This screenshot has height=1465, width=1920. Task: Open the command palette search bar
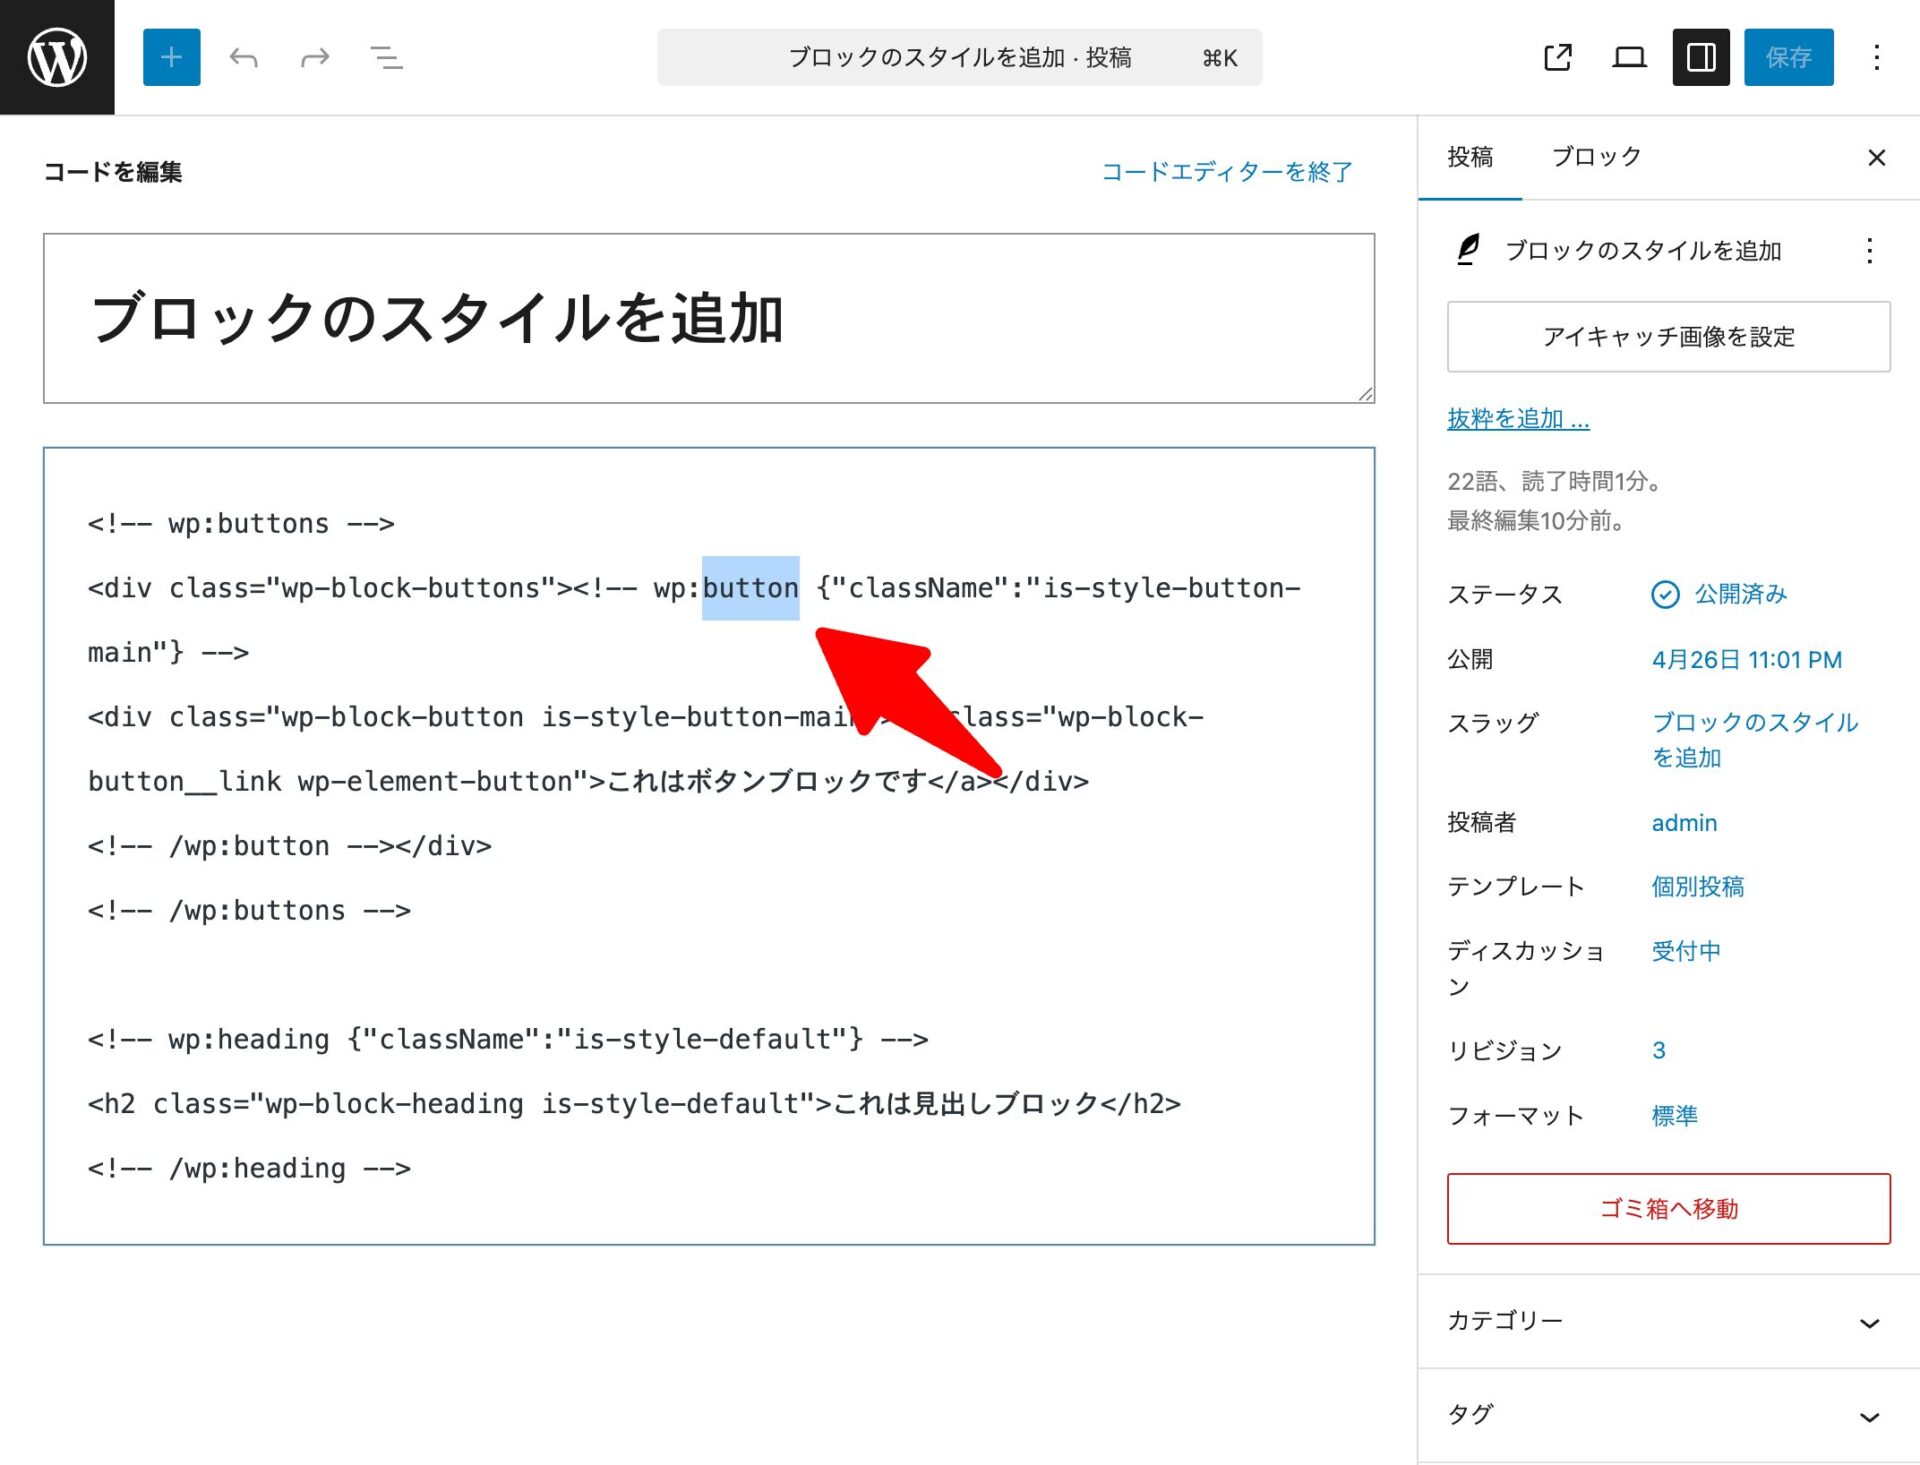(x=958, y=57)
